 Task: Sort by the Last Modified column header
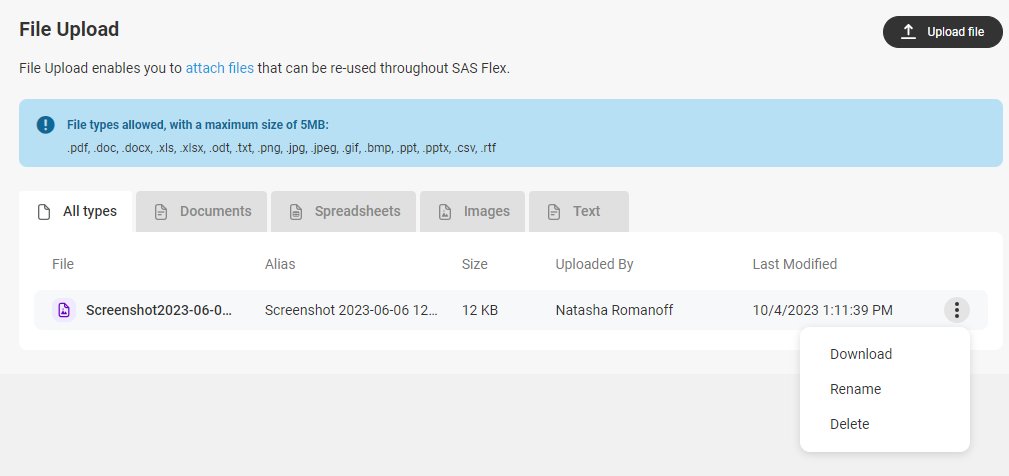point(795,264)
